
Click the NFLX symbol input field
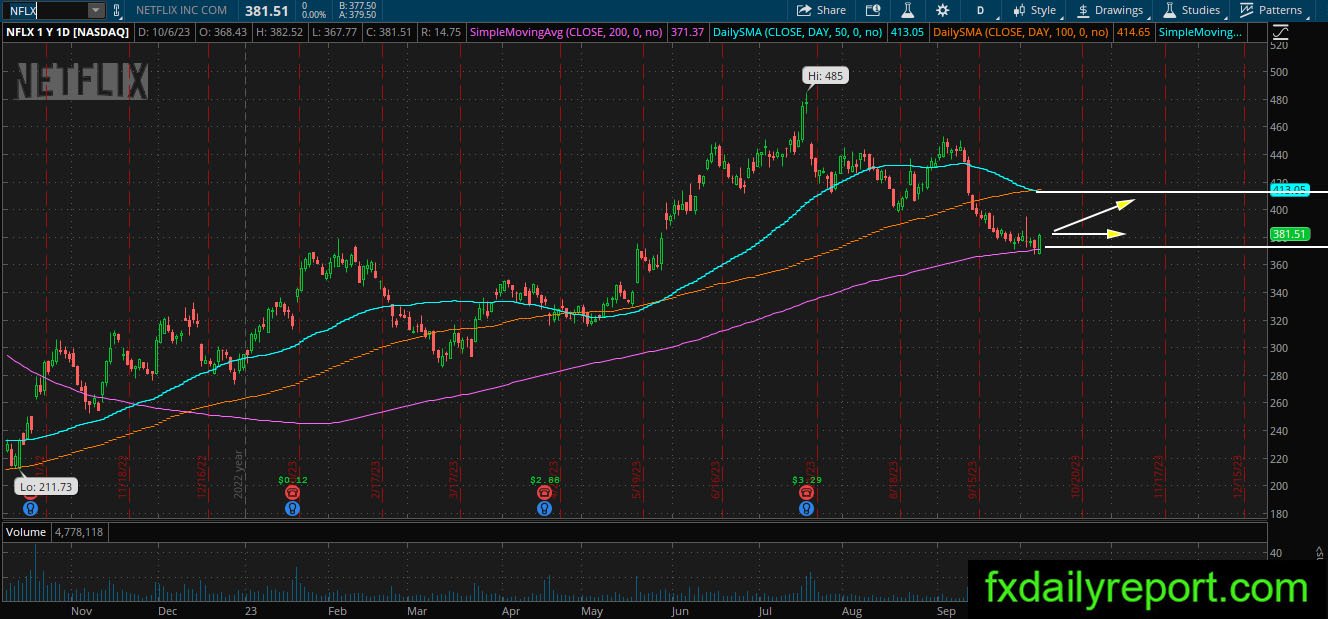[45, 10]
